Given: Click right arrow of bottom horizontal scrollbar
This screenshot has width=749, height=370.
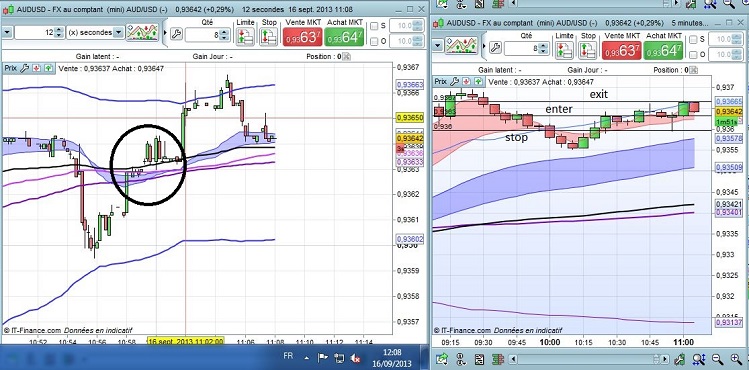Looking at the screenshot, I should tap(665, 359).
